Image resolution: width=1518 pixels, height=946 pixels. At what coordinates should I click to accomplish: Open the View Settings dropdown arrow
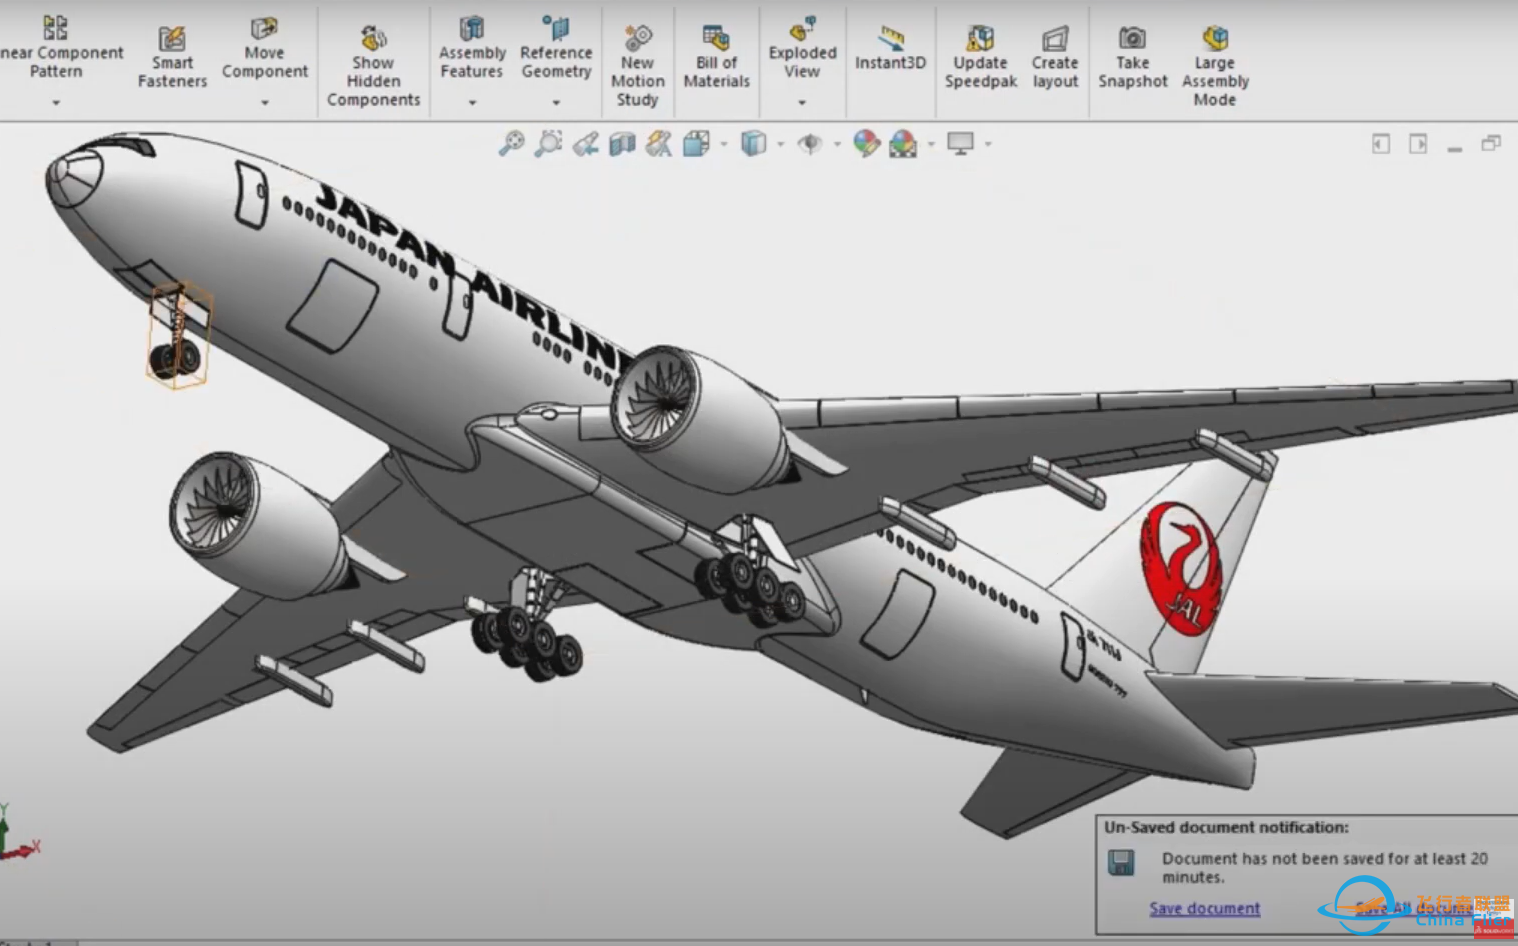(988, 144)
